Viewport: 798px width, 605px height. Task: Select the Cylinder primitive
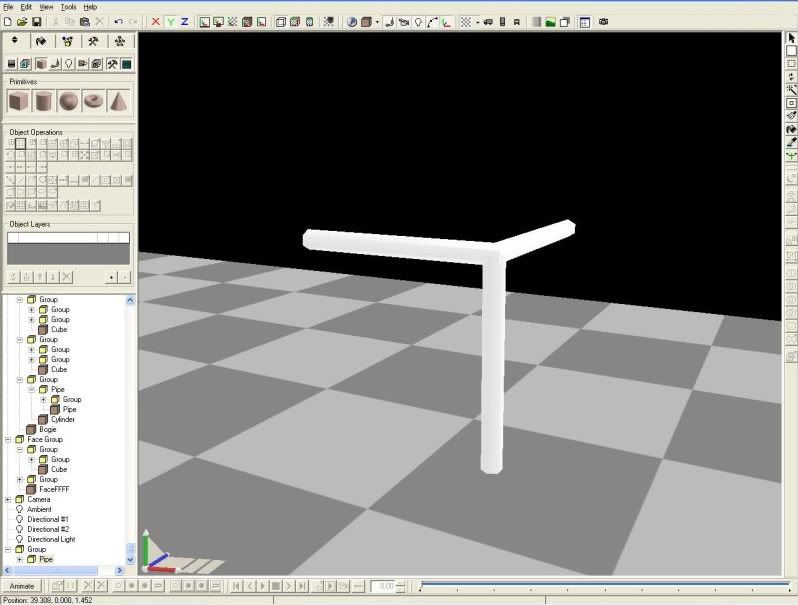(x=43, y=101)
